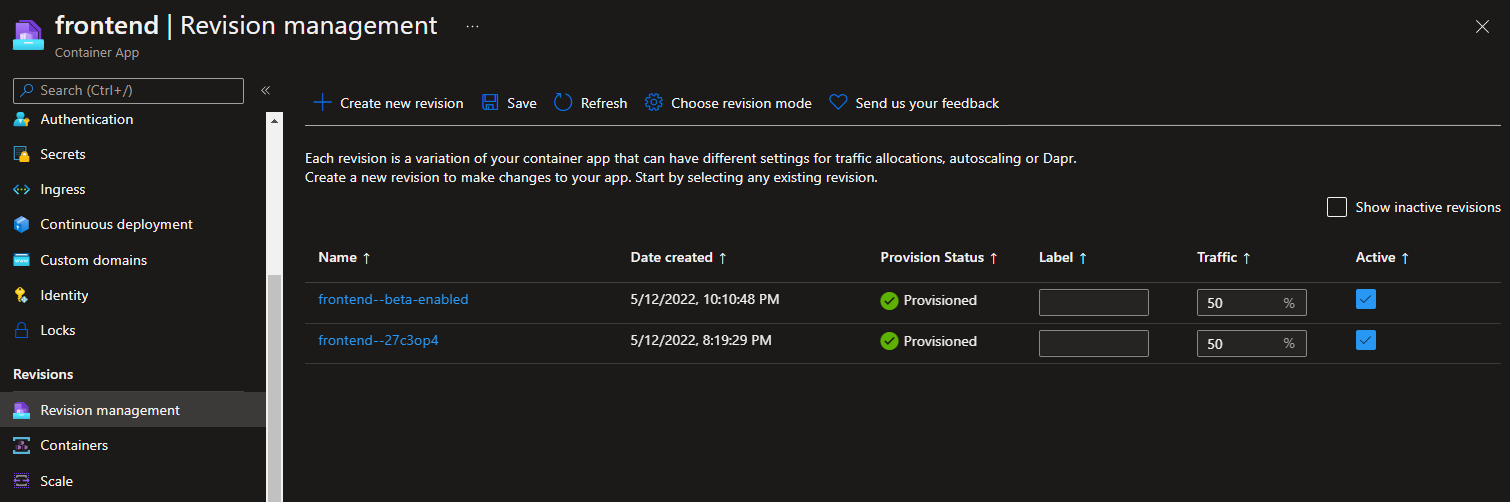Sort by Label column
This screenshot has width=1510, height=502.
coord(1063,258)
